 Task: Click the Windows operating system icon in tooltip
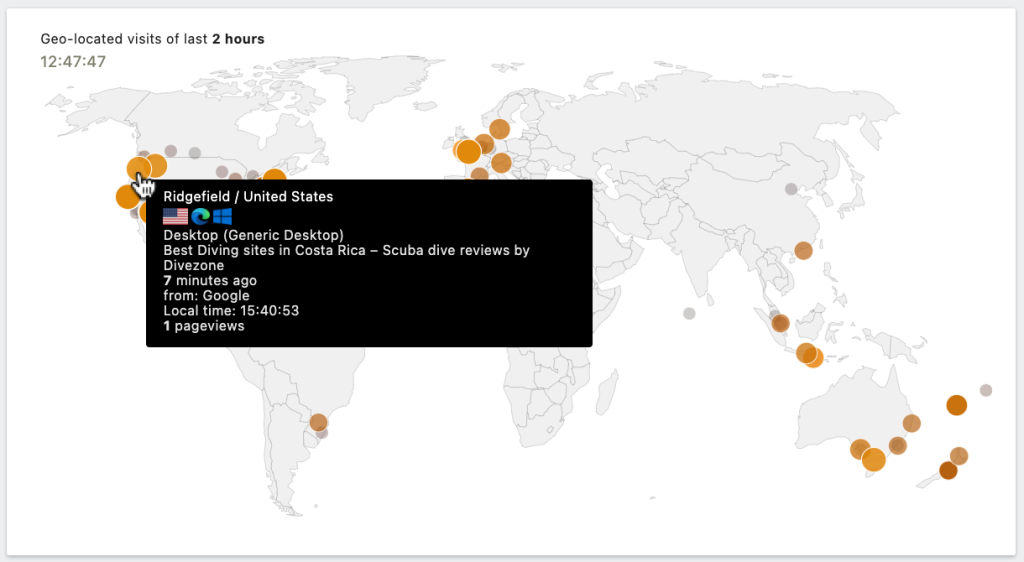point(222,216)
